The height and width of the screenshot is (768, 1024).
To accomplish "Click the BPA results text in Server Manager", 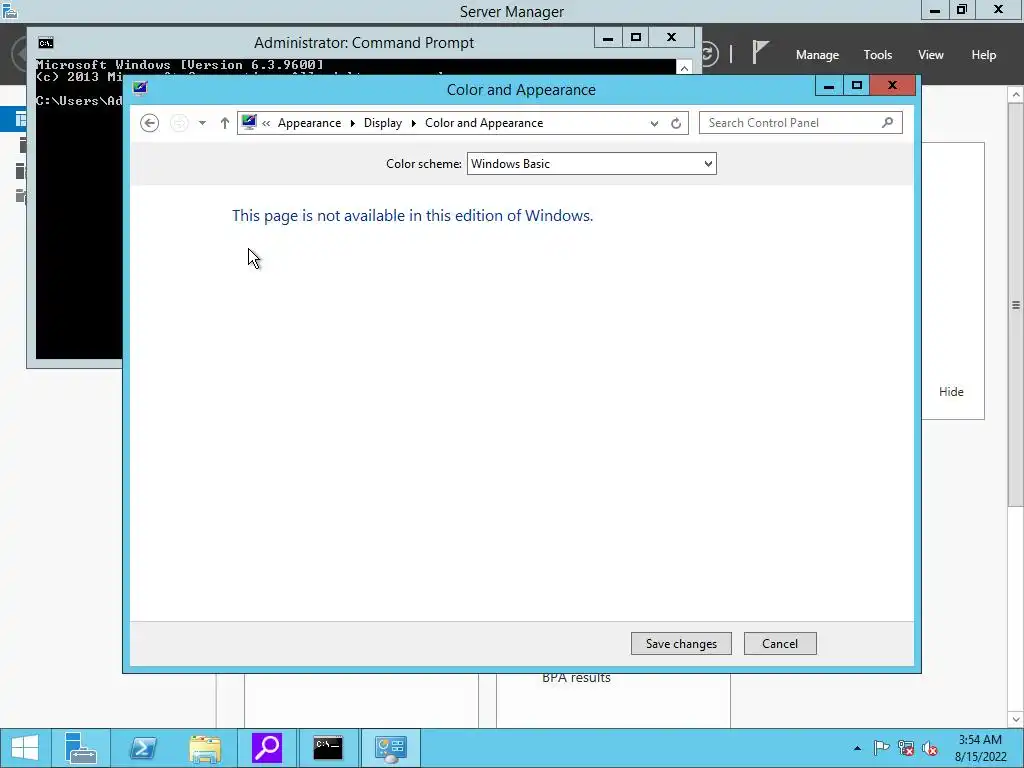I will click(576, 679).
